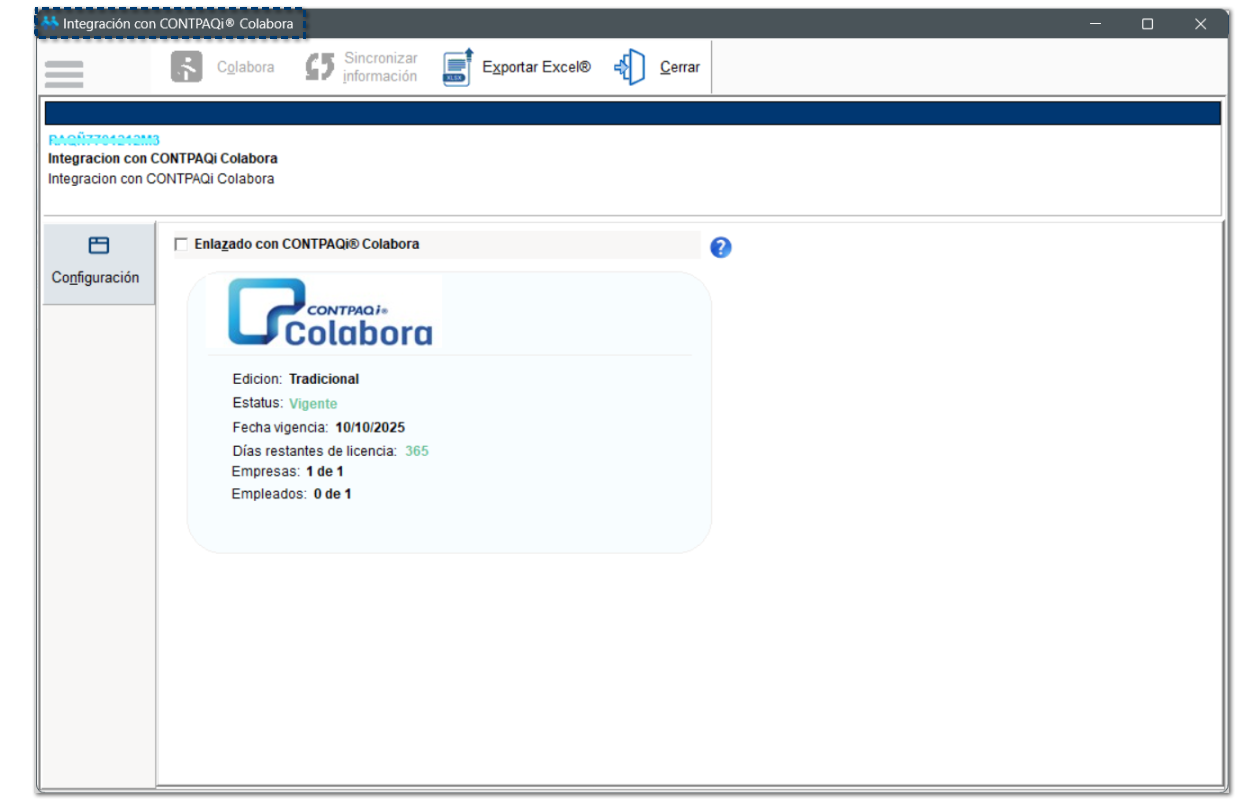1238x802 pixels.
Task: Click the Fecha vigencia label
Action: tap(280, 427)
